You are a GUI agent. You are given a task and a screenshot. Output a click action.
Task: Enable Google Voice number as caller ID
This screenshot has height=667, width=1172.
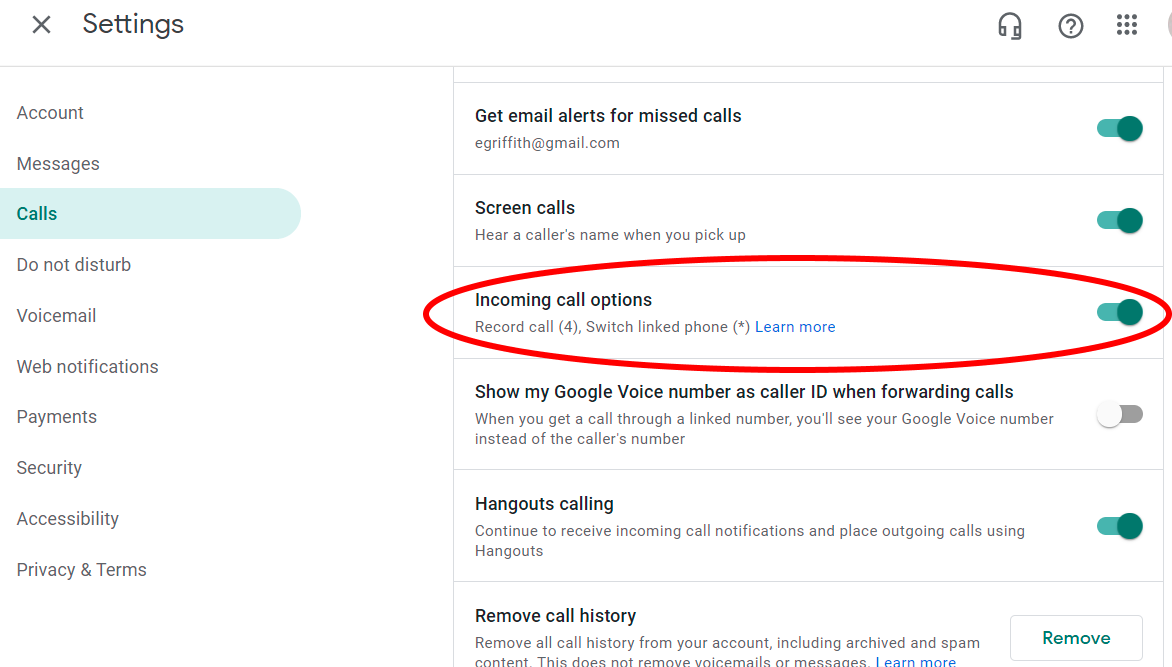[1120, 414]
